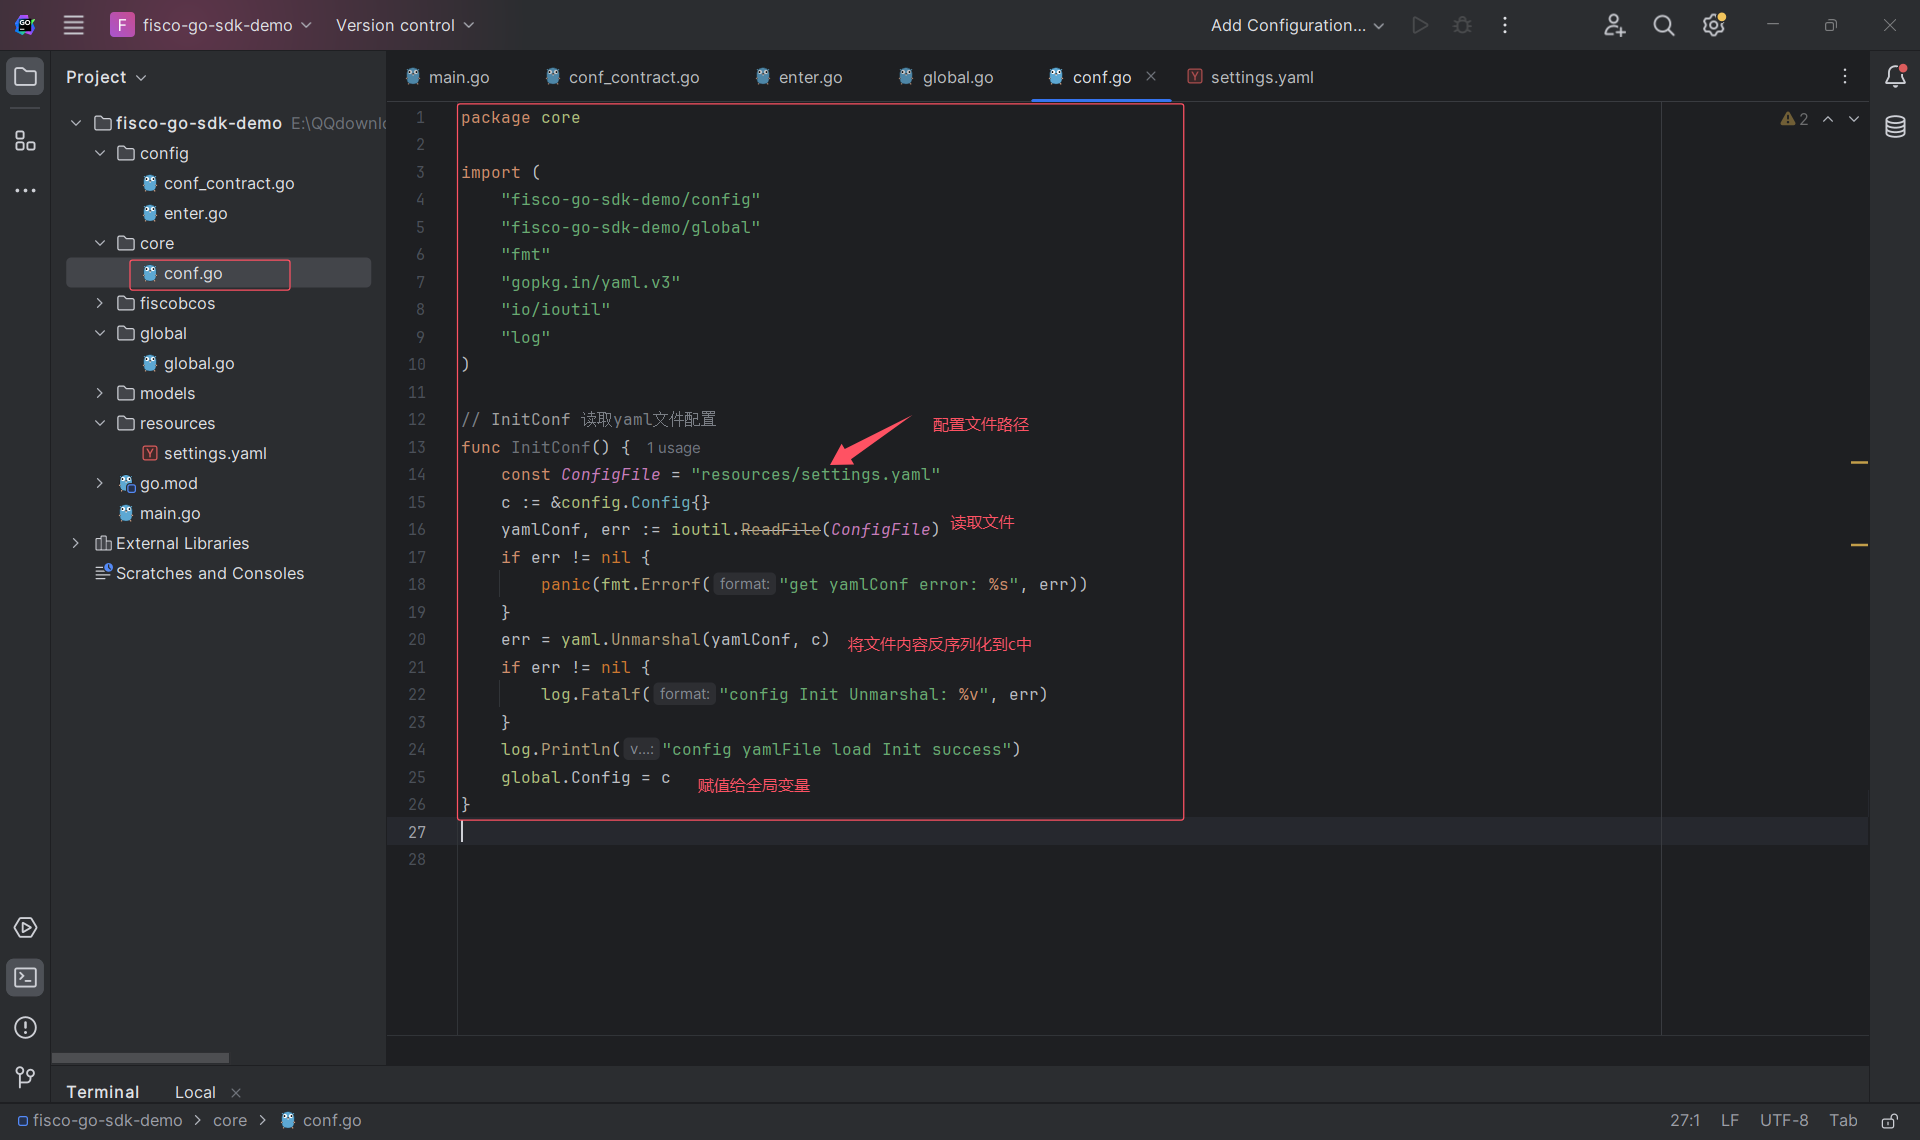Start a Code With Me session
The height and width of the screenshot is (1140, 1920).
(x=1614, y=25)
